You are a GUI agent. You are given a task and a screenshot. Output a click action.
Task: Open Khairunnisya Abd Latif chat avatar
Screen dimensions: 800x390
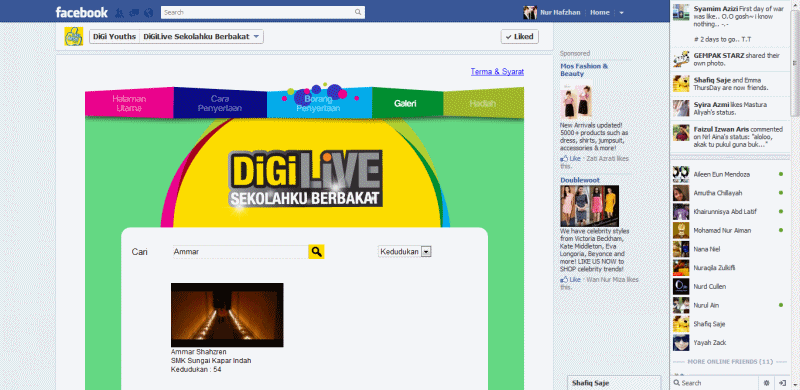(681, 211)
